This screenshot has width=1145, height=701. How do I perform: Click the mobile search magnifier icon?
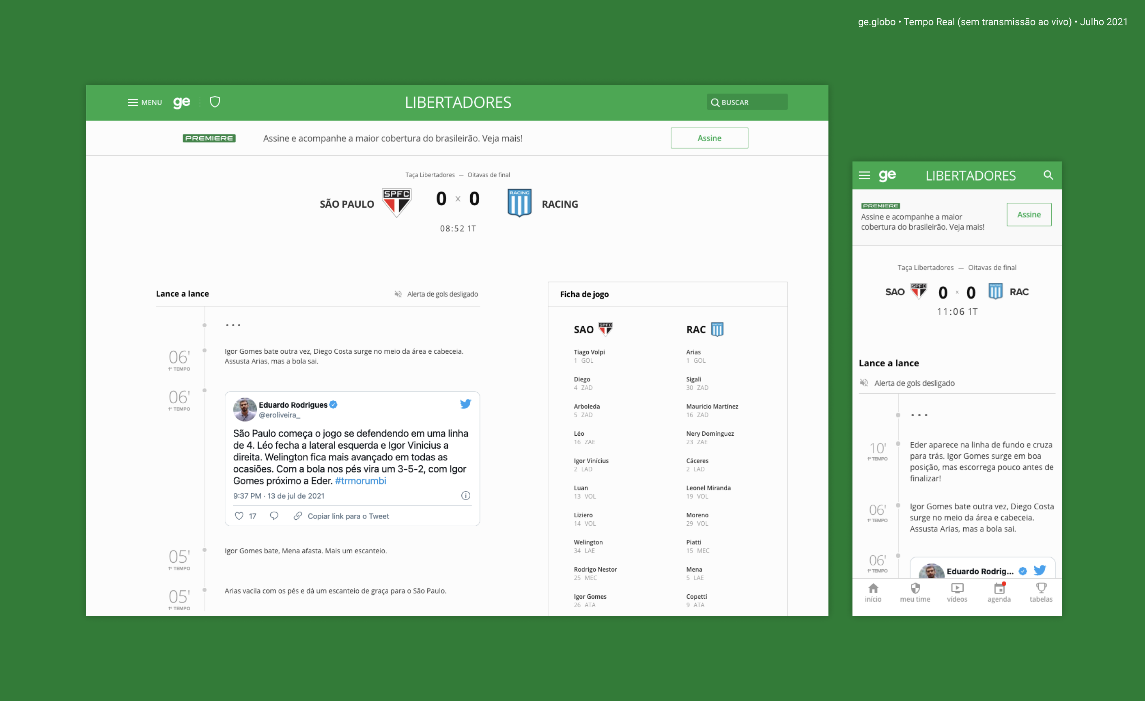point(1048,175)
